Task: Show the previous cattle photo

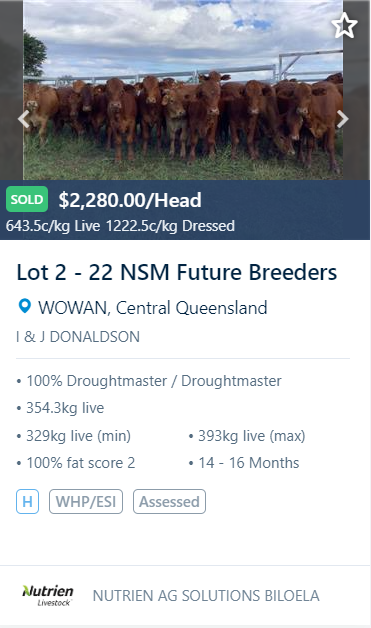Action: click(x=24, y=119)
